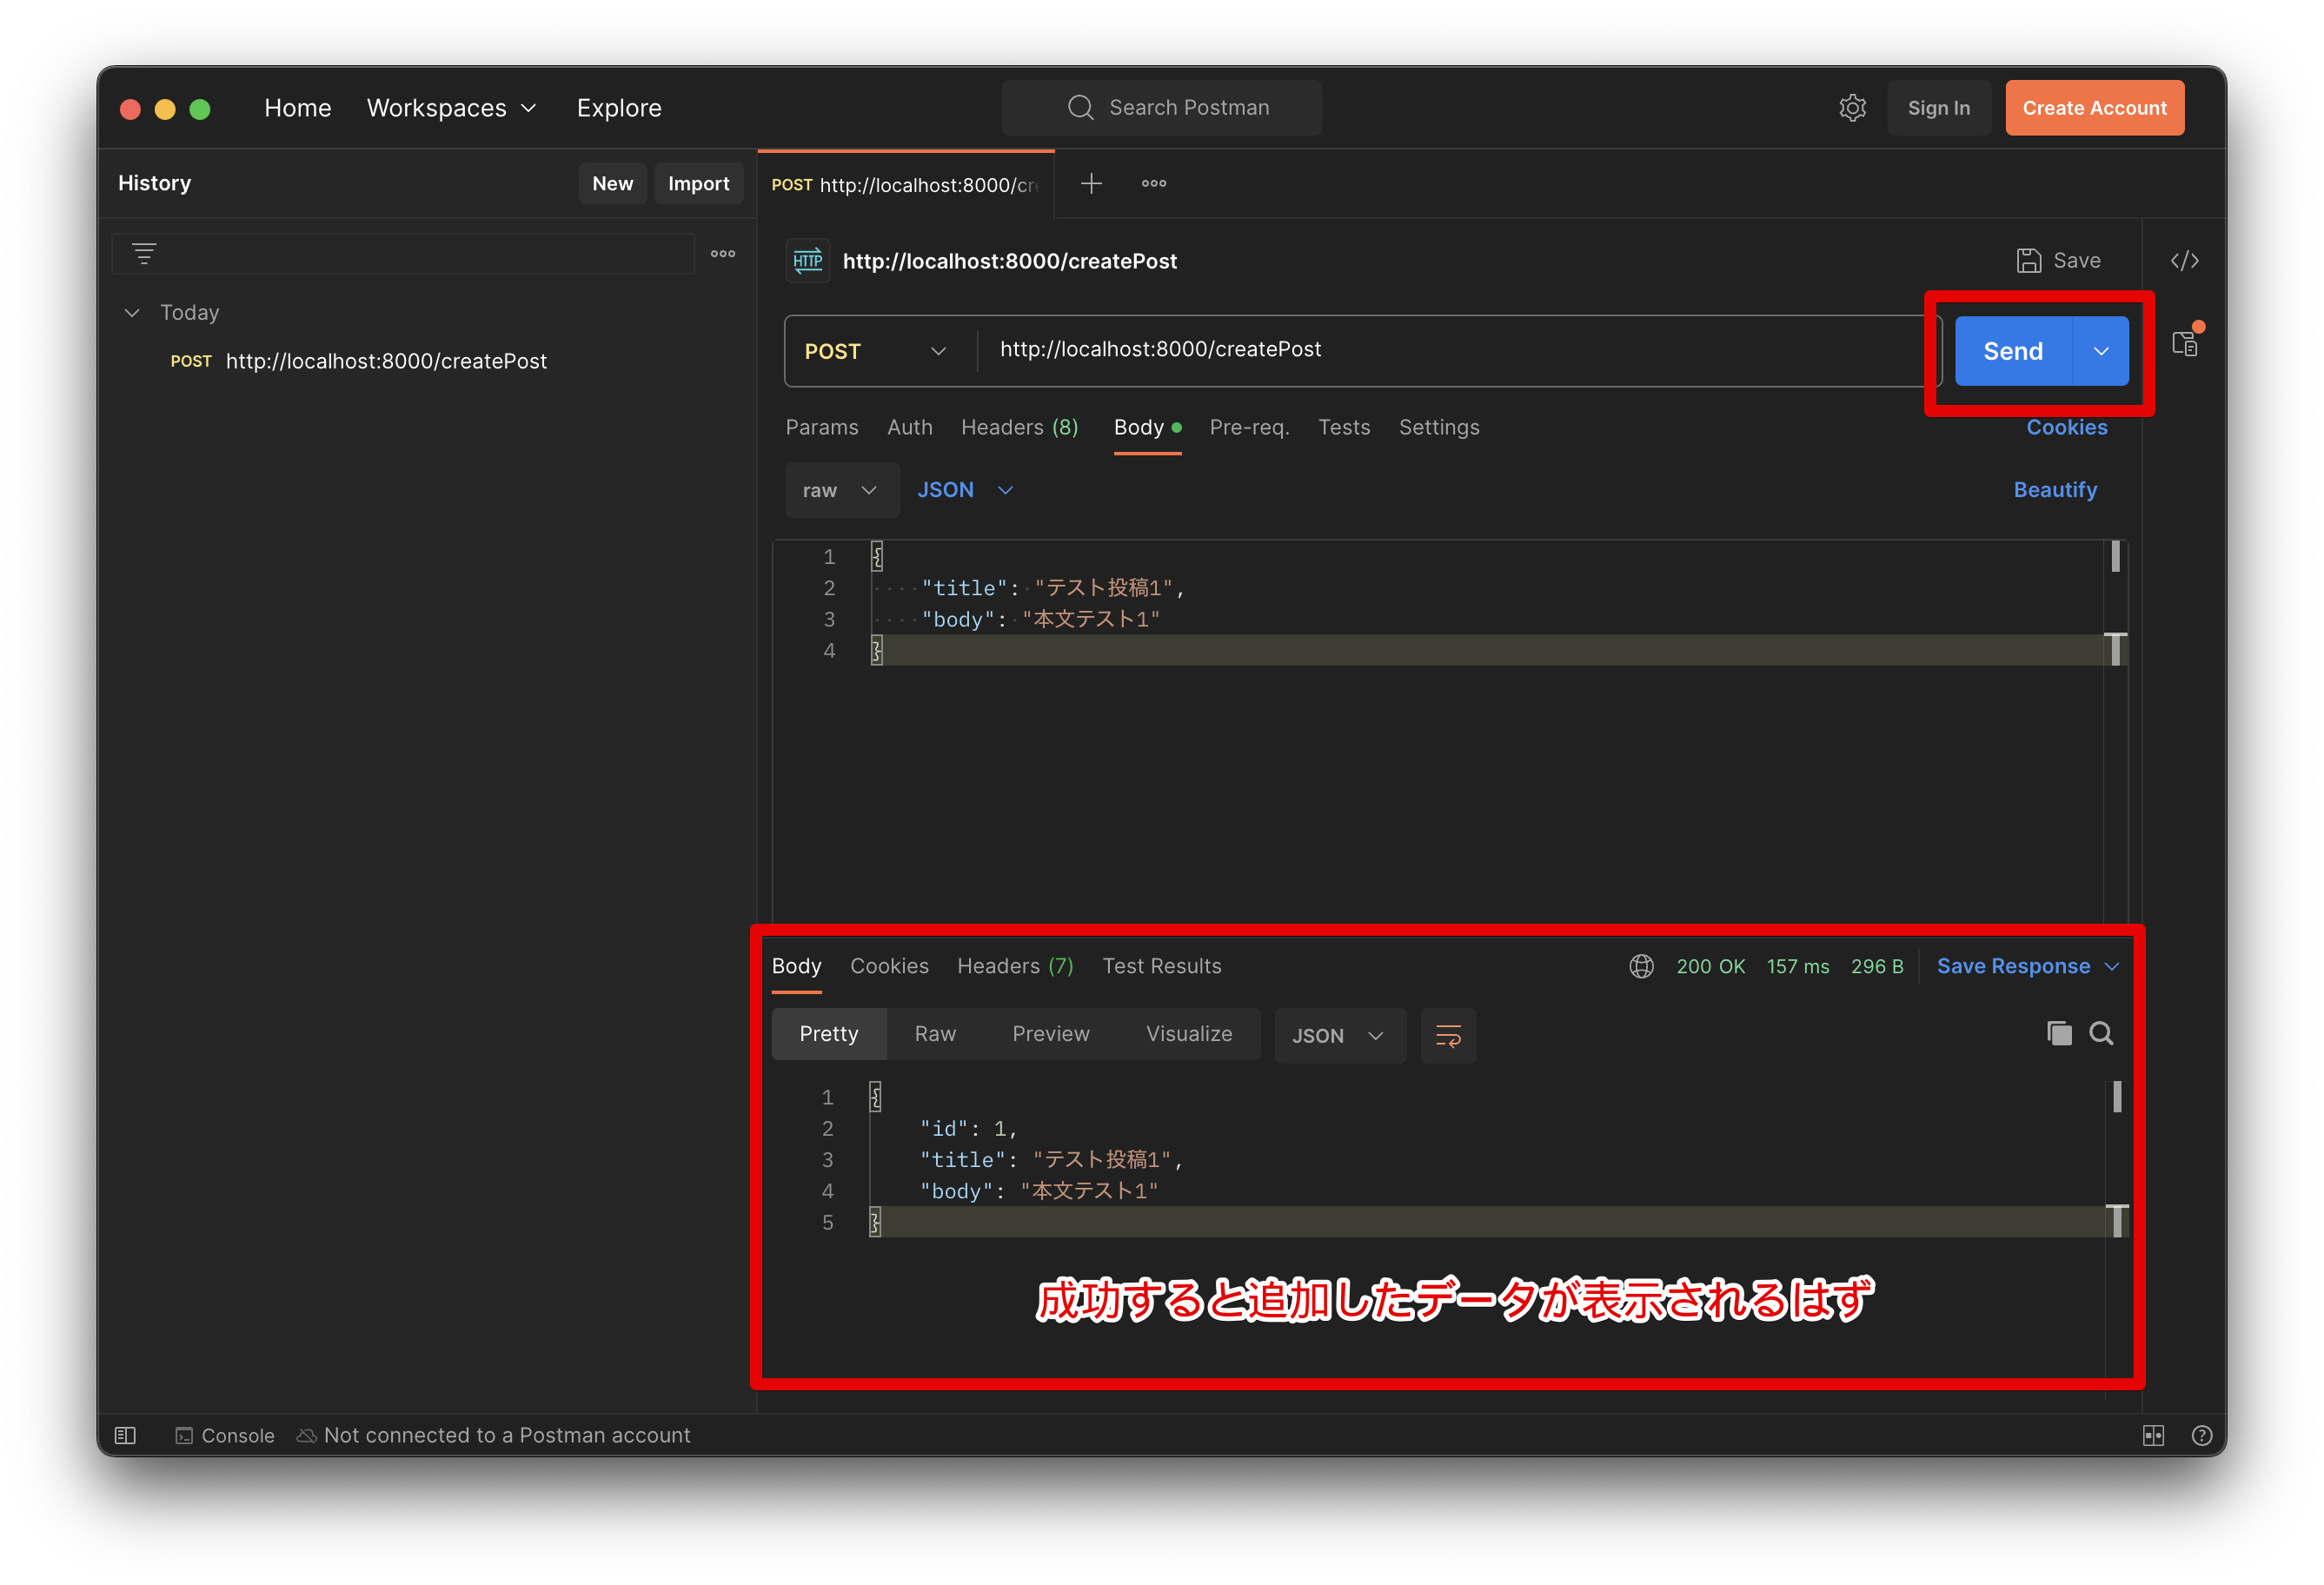Select the POST createPost request tab
The image size is (2324, 1585).
tap(906, 185)
